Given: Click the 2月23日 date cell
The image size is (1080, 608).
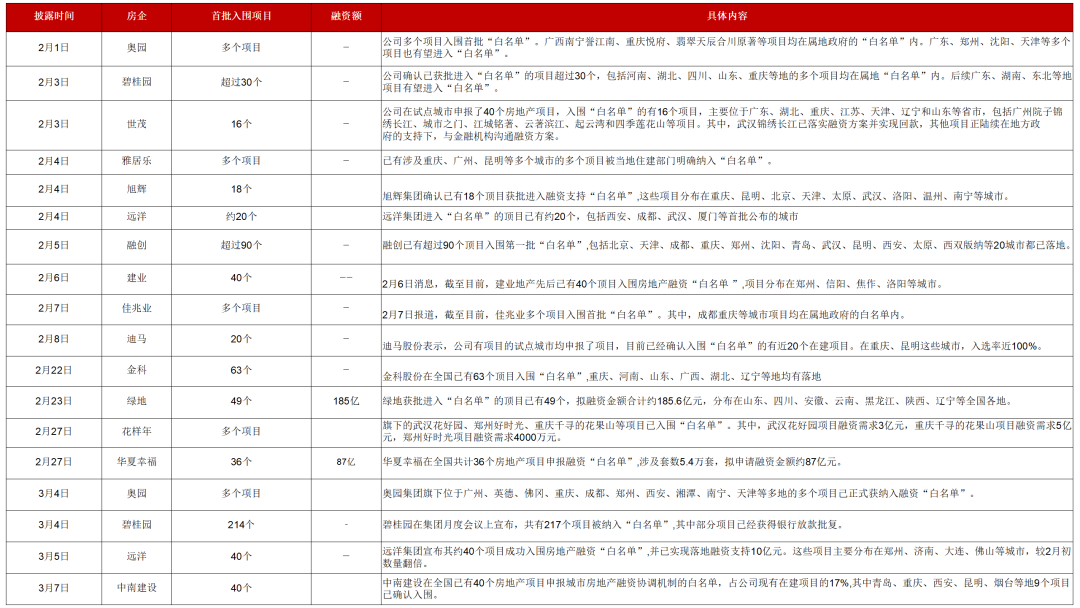Looking at the screenshot, I should tap(54, 401).
